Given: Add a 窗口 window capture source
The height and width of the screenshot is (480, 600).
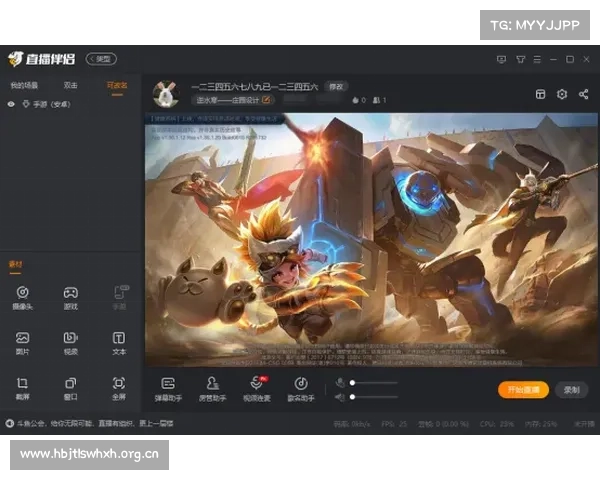Looking at the screenshot, I should pos(71,388).
